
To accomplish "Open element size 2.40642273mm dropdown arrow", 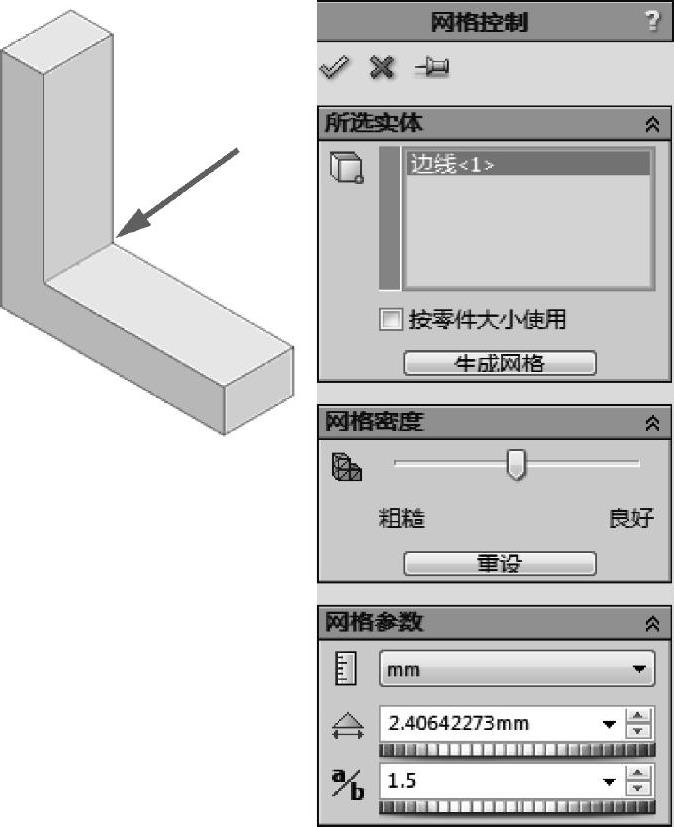I will pyautogui.click(x=609, y=725).
